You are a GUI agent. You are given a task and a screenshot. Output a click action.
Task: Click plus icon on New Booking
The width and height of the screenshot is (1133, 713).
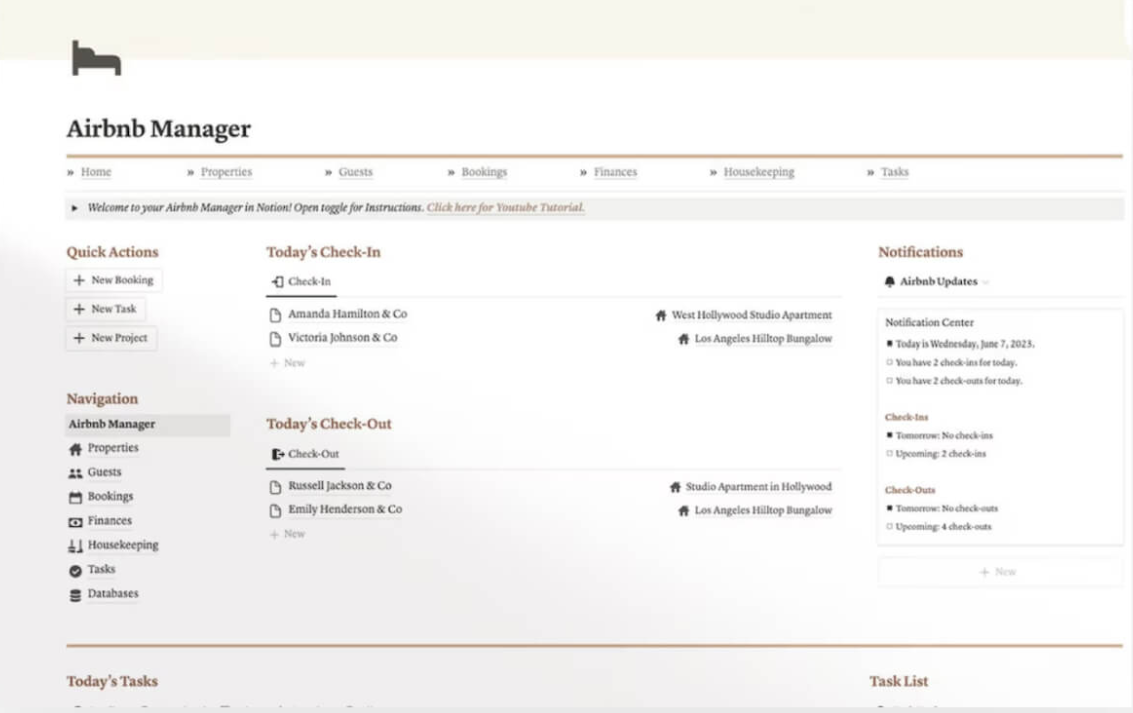(x=79, y=280)
